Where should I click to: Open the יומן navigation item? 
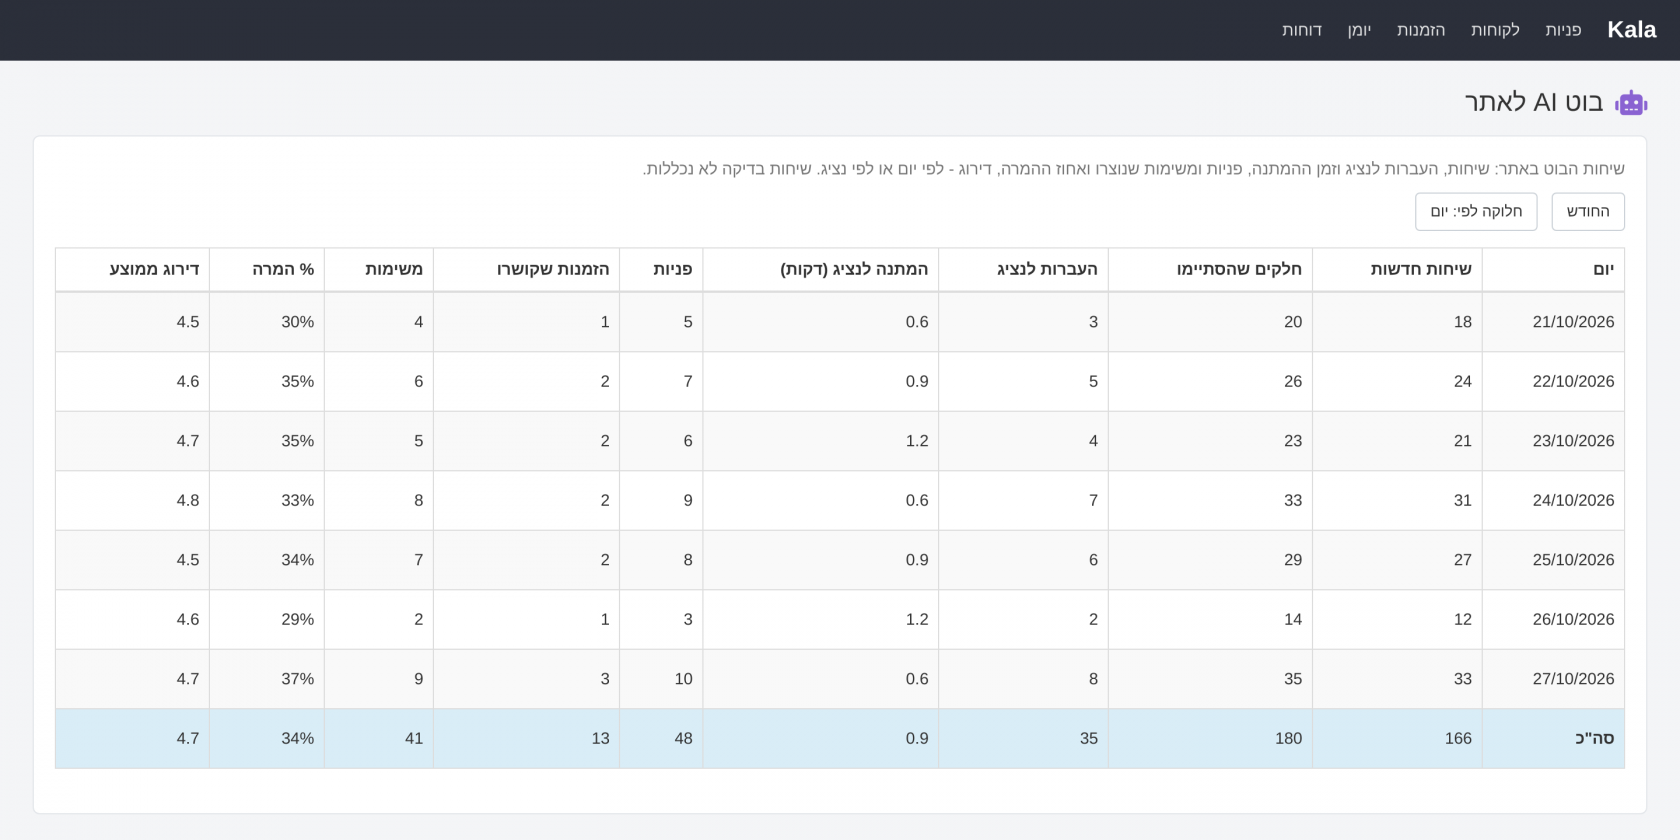1359,30
